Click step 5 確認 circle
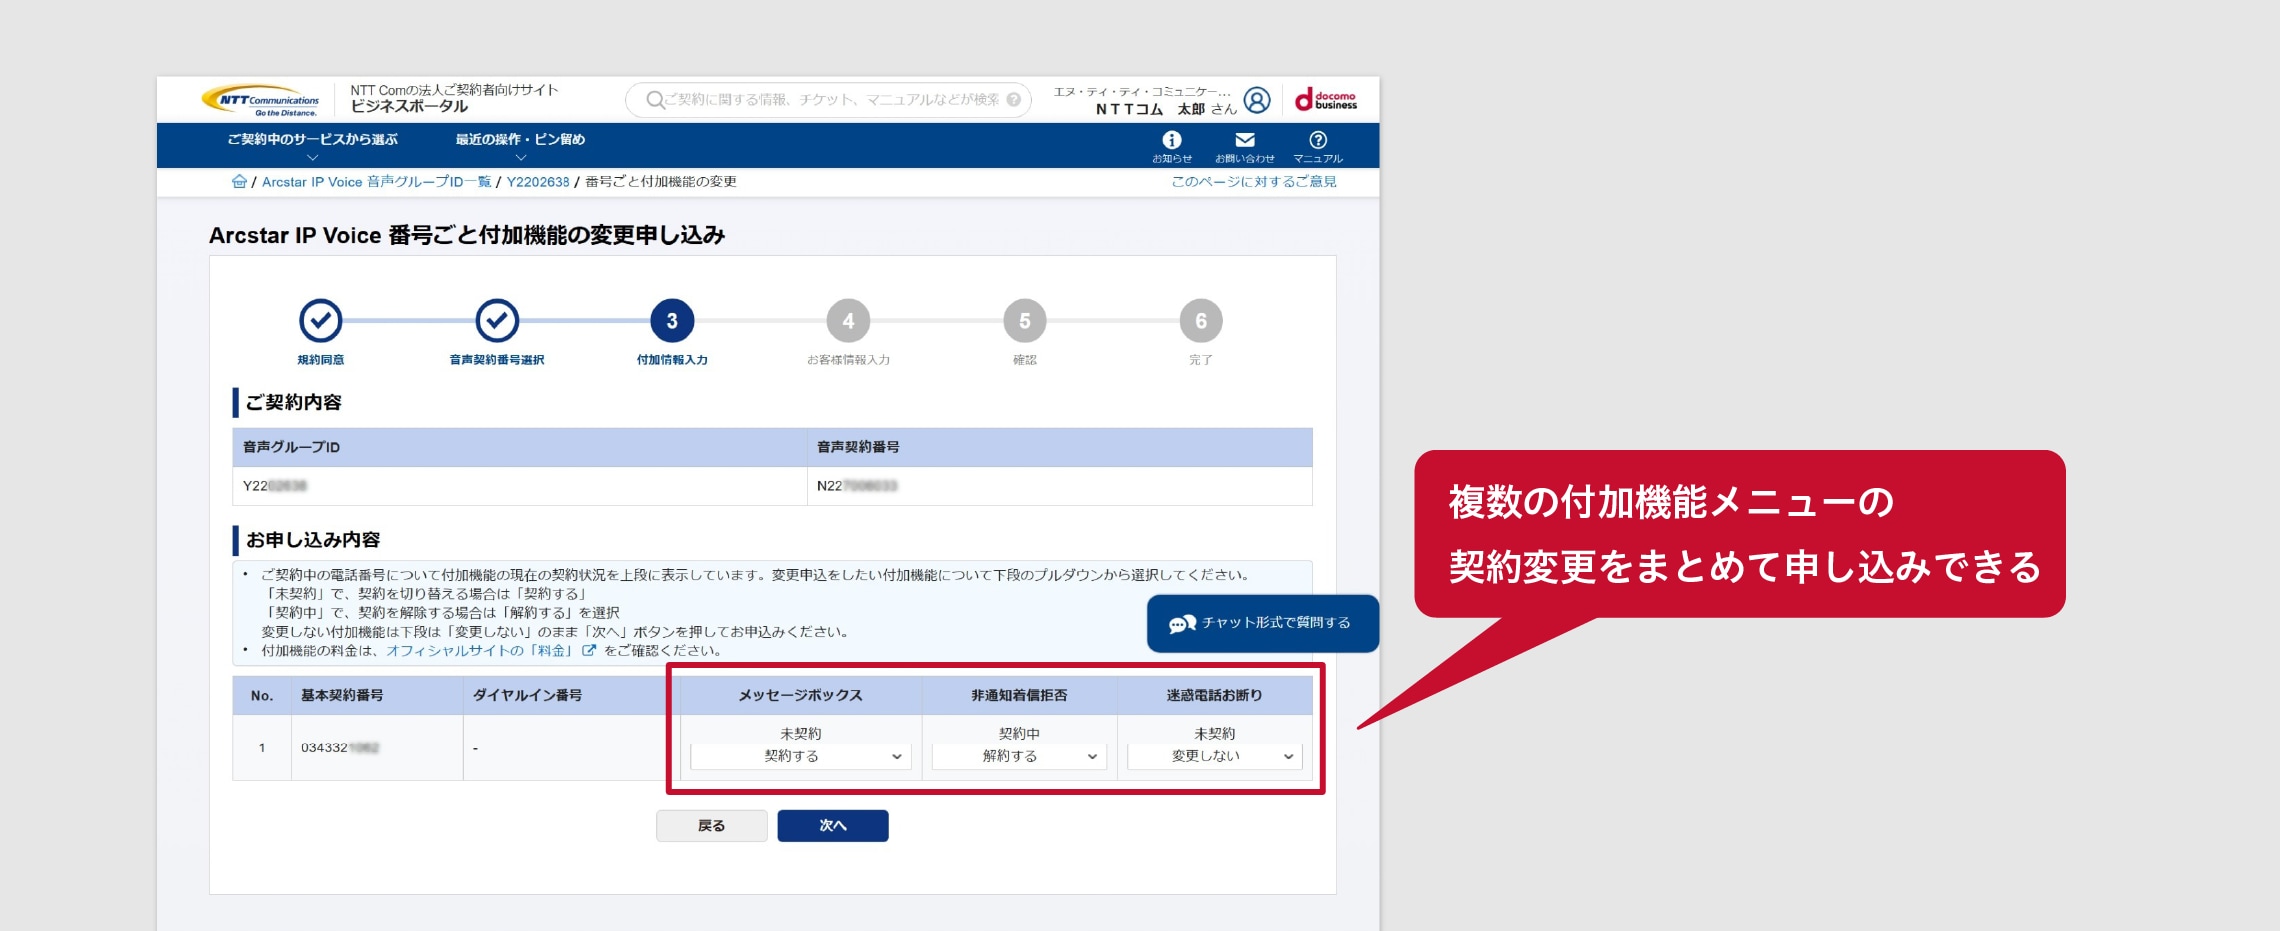 (1024, 321)
